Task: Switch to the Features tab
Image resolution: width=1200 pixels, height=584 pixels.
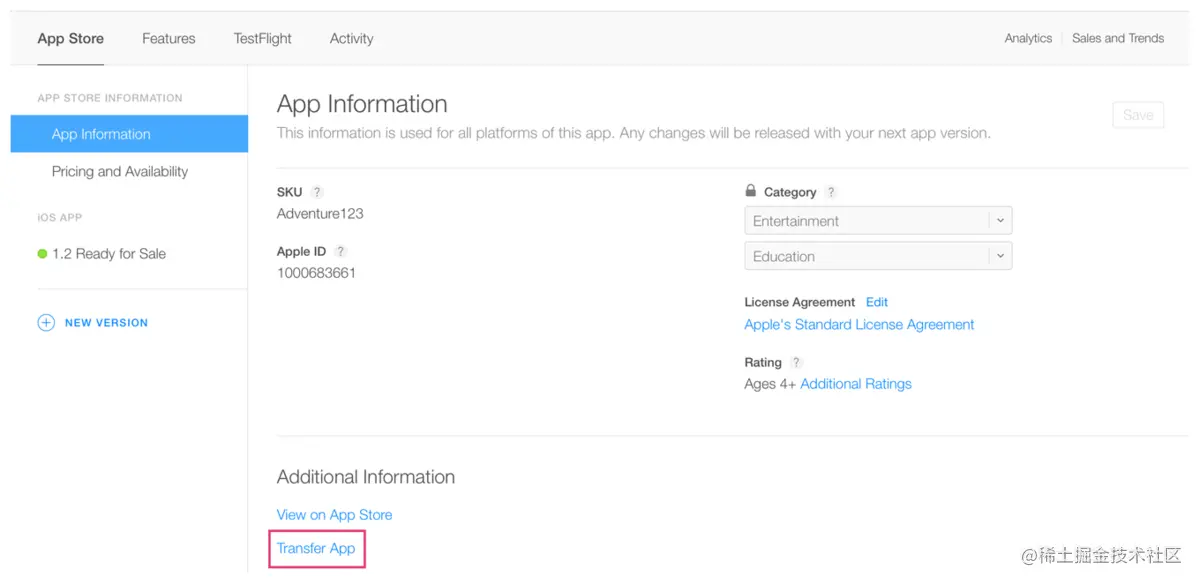Action: 169,39
